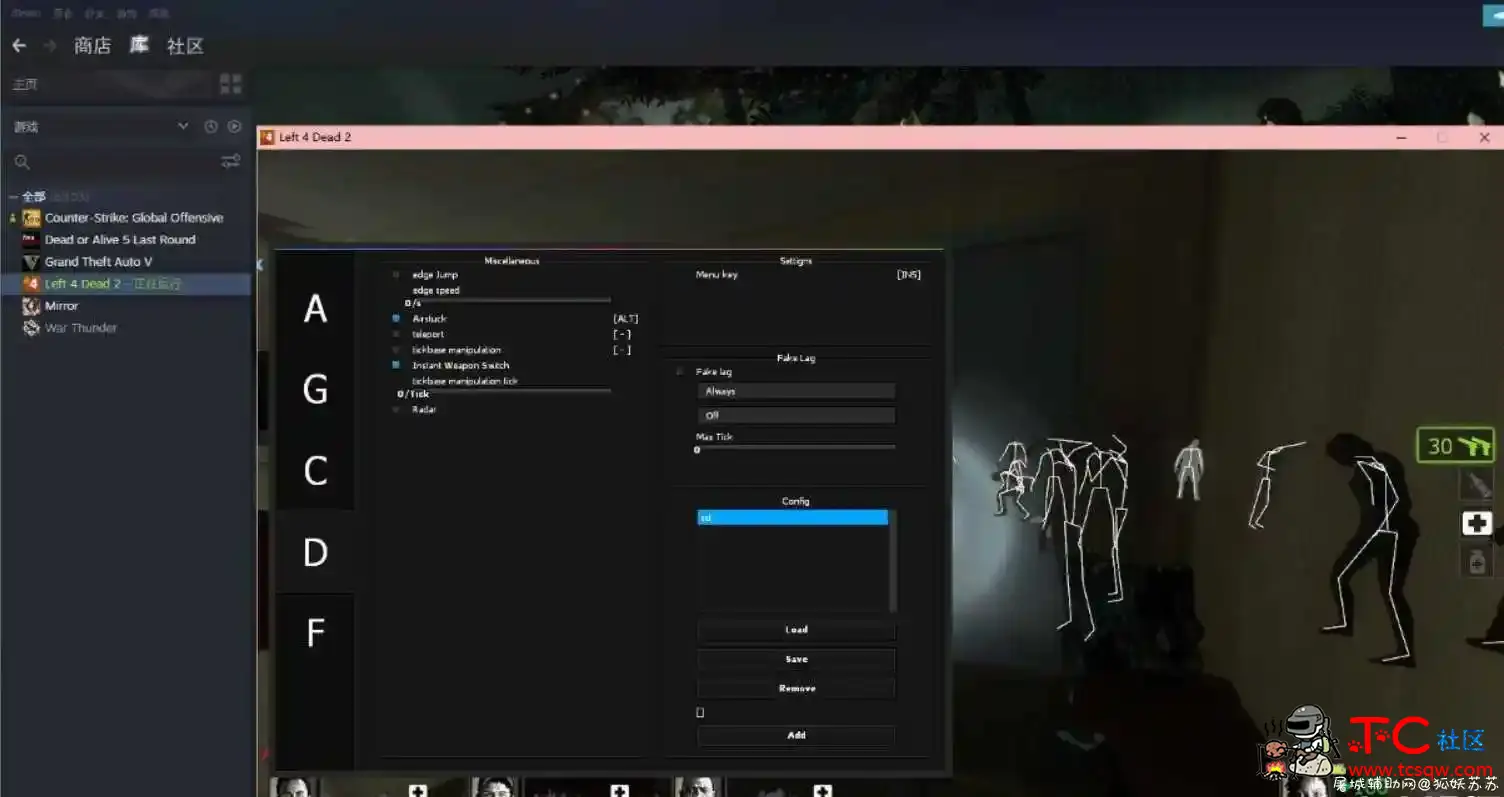Click the Dead or Alive 5 icon

point(31,240)
